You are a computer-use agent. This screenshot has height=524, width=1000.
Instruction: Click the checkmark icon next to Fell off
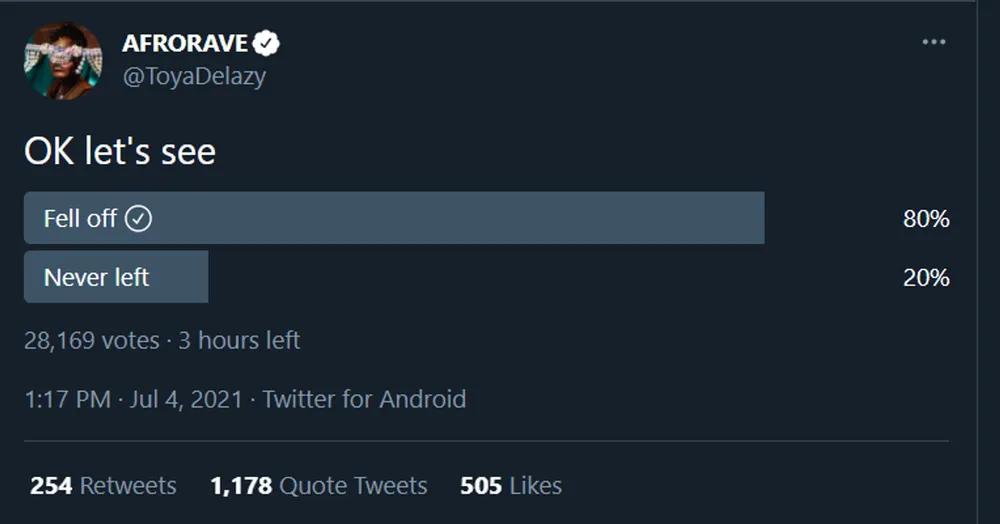pos(139,219)
